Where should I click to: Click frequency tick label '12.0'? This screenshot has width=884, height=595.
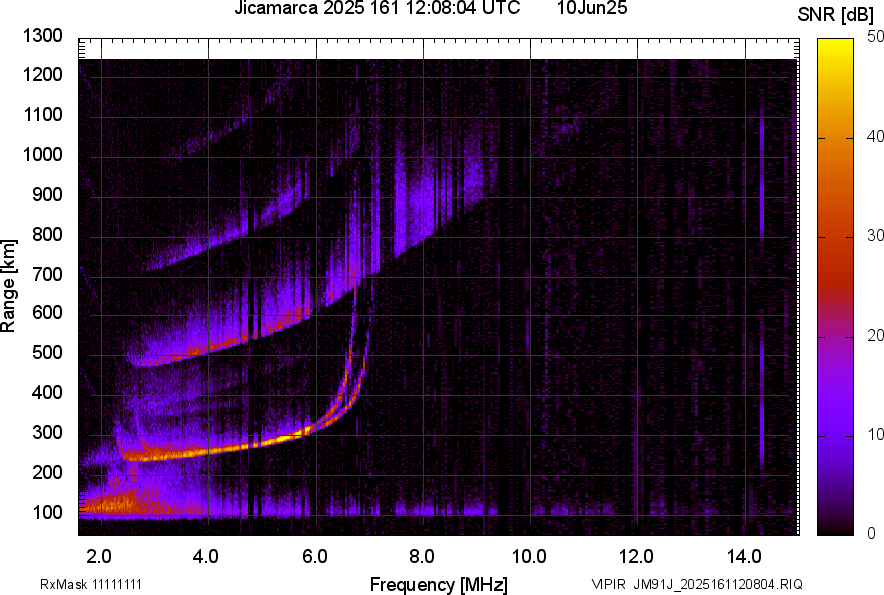pyautogui.click(x=637, y=557)
